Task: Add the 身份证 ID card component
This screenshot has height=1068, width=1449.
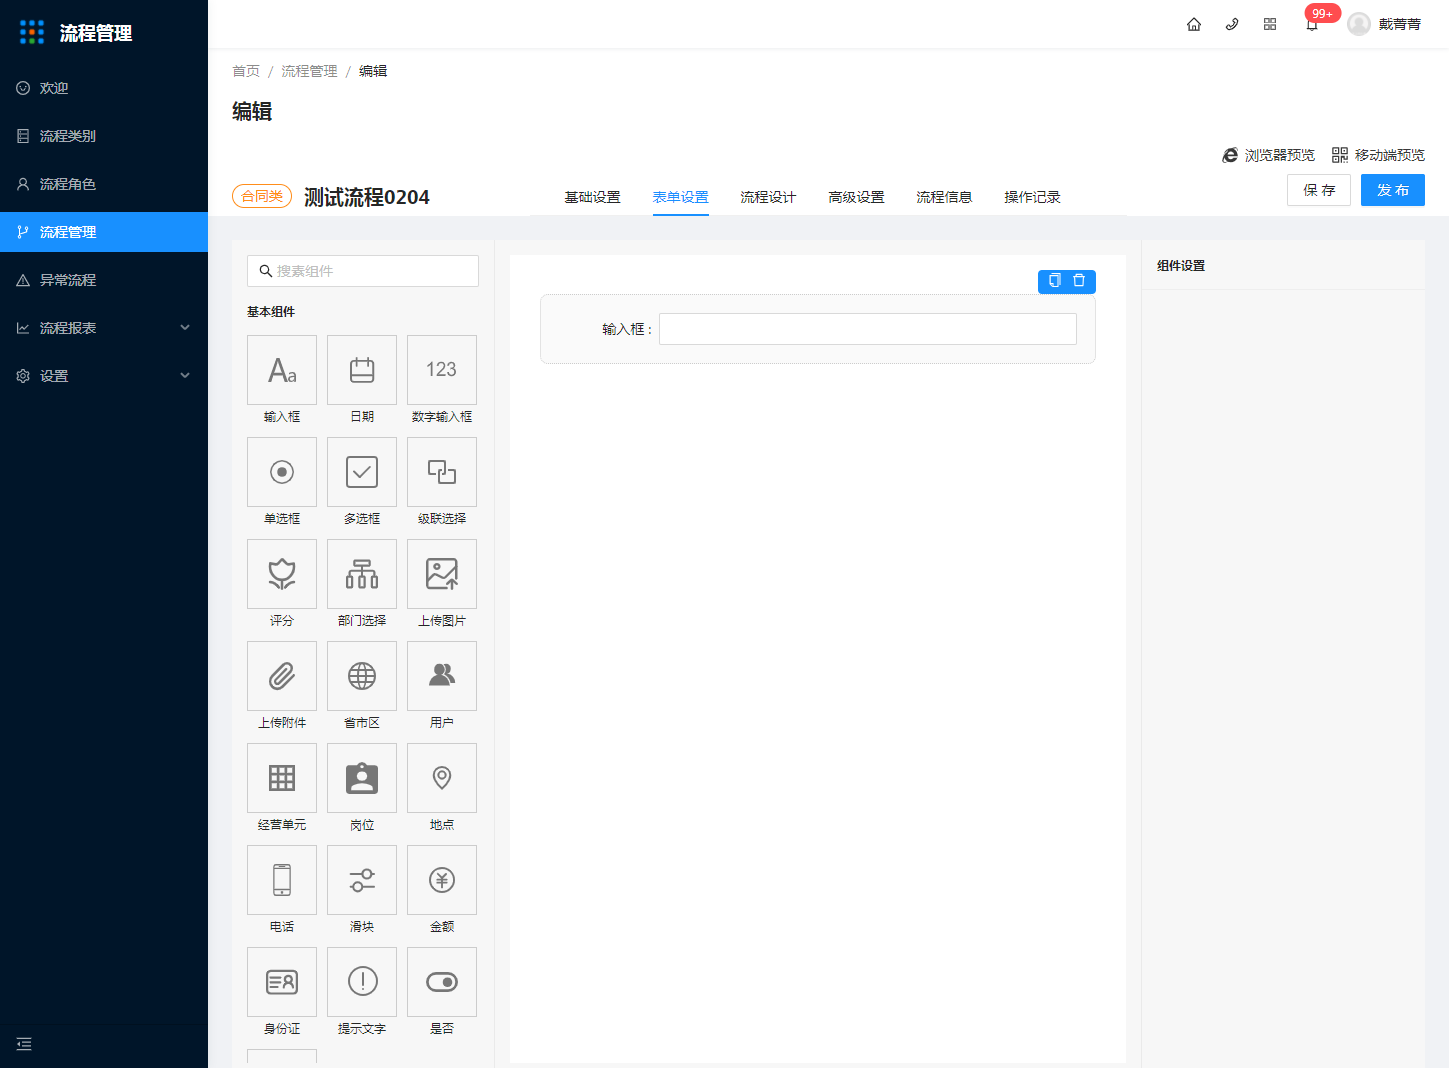Action: 282,982
